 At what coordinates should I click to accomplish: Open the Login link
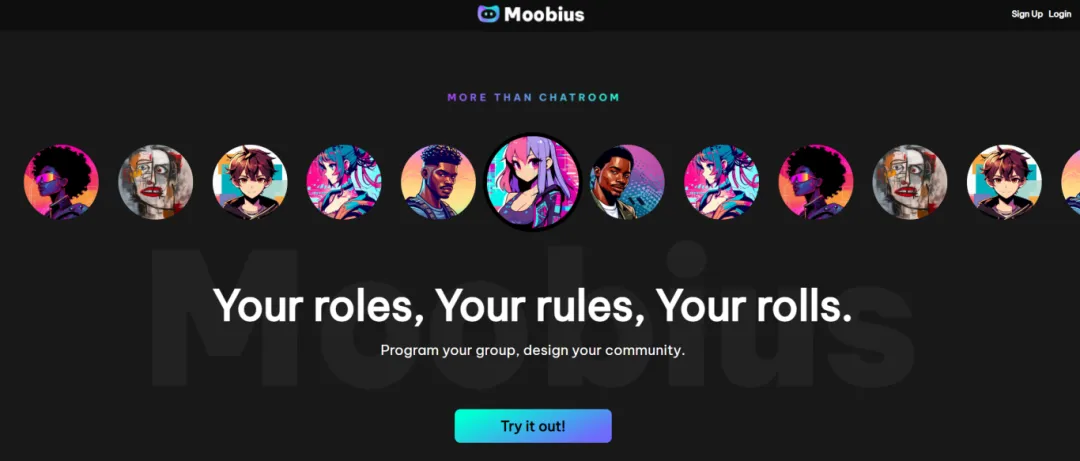[x=1060, y=14]
